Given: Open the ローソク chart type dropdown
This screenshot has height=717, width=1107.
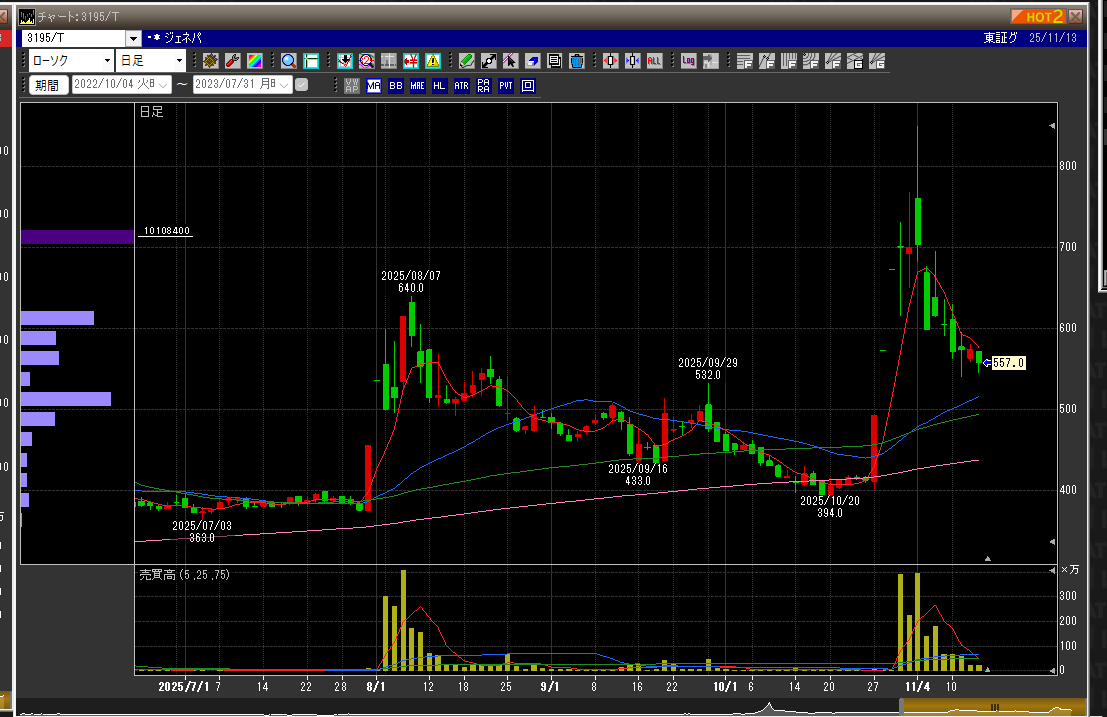Looking at the screenshot, I should pyautogui.click(x=107, y=61).
